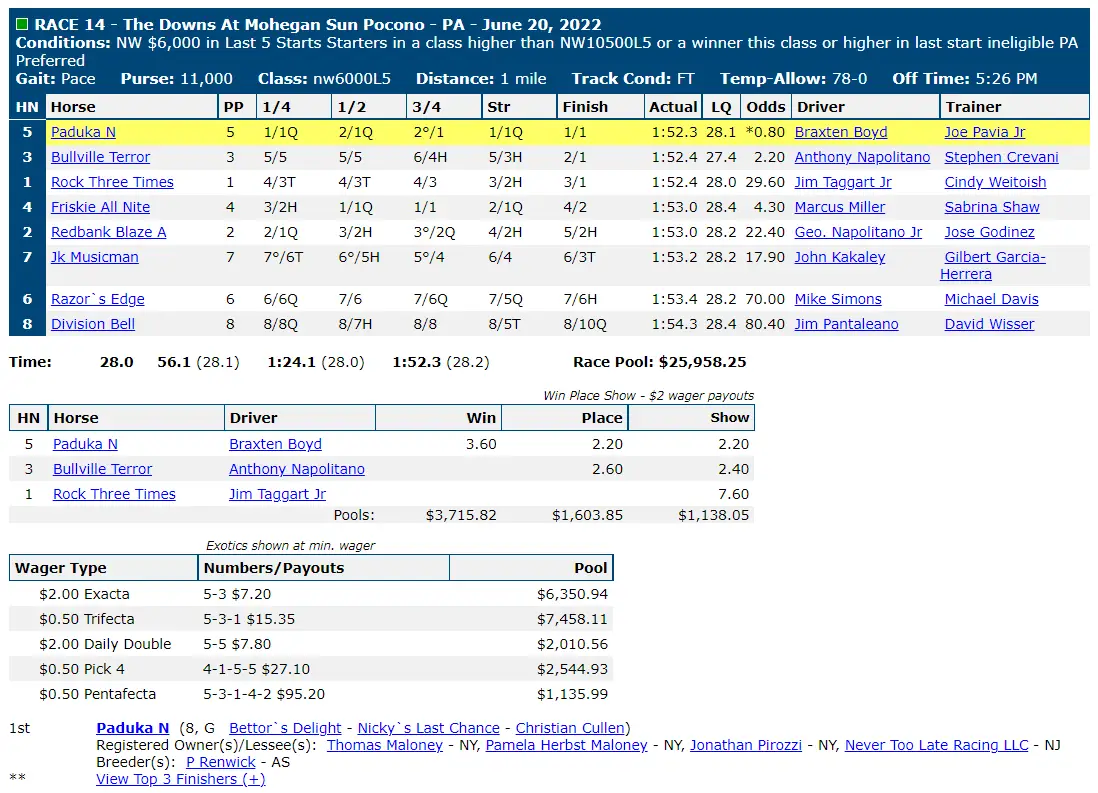Click the Horse column header in race results
Image resolution: width=1098 pixels, height=793 pixels.
click(x=132, y=107)
